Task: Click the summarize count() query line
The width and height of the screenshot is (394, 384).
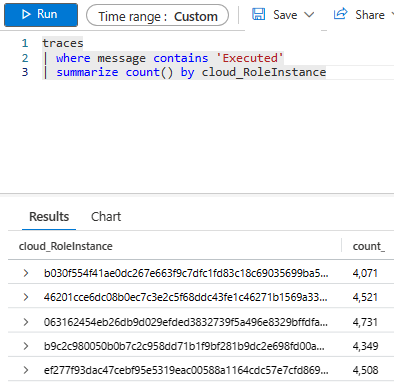Action: (191, 72)
